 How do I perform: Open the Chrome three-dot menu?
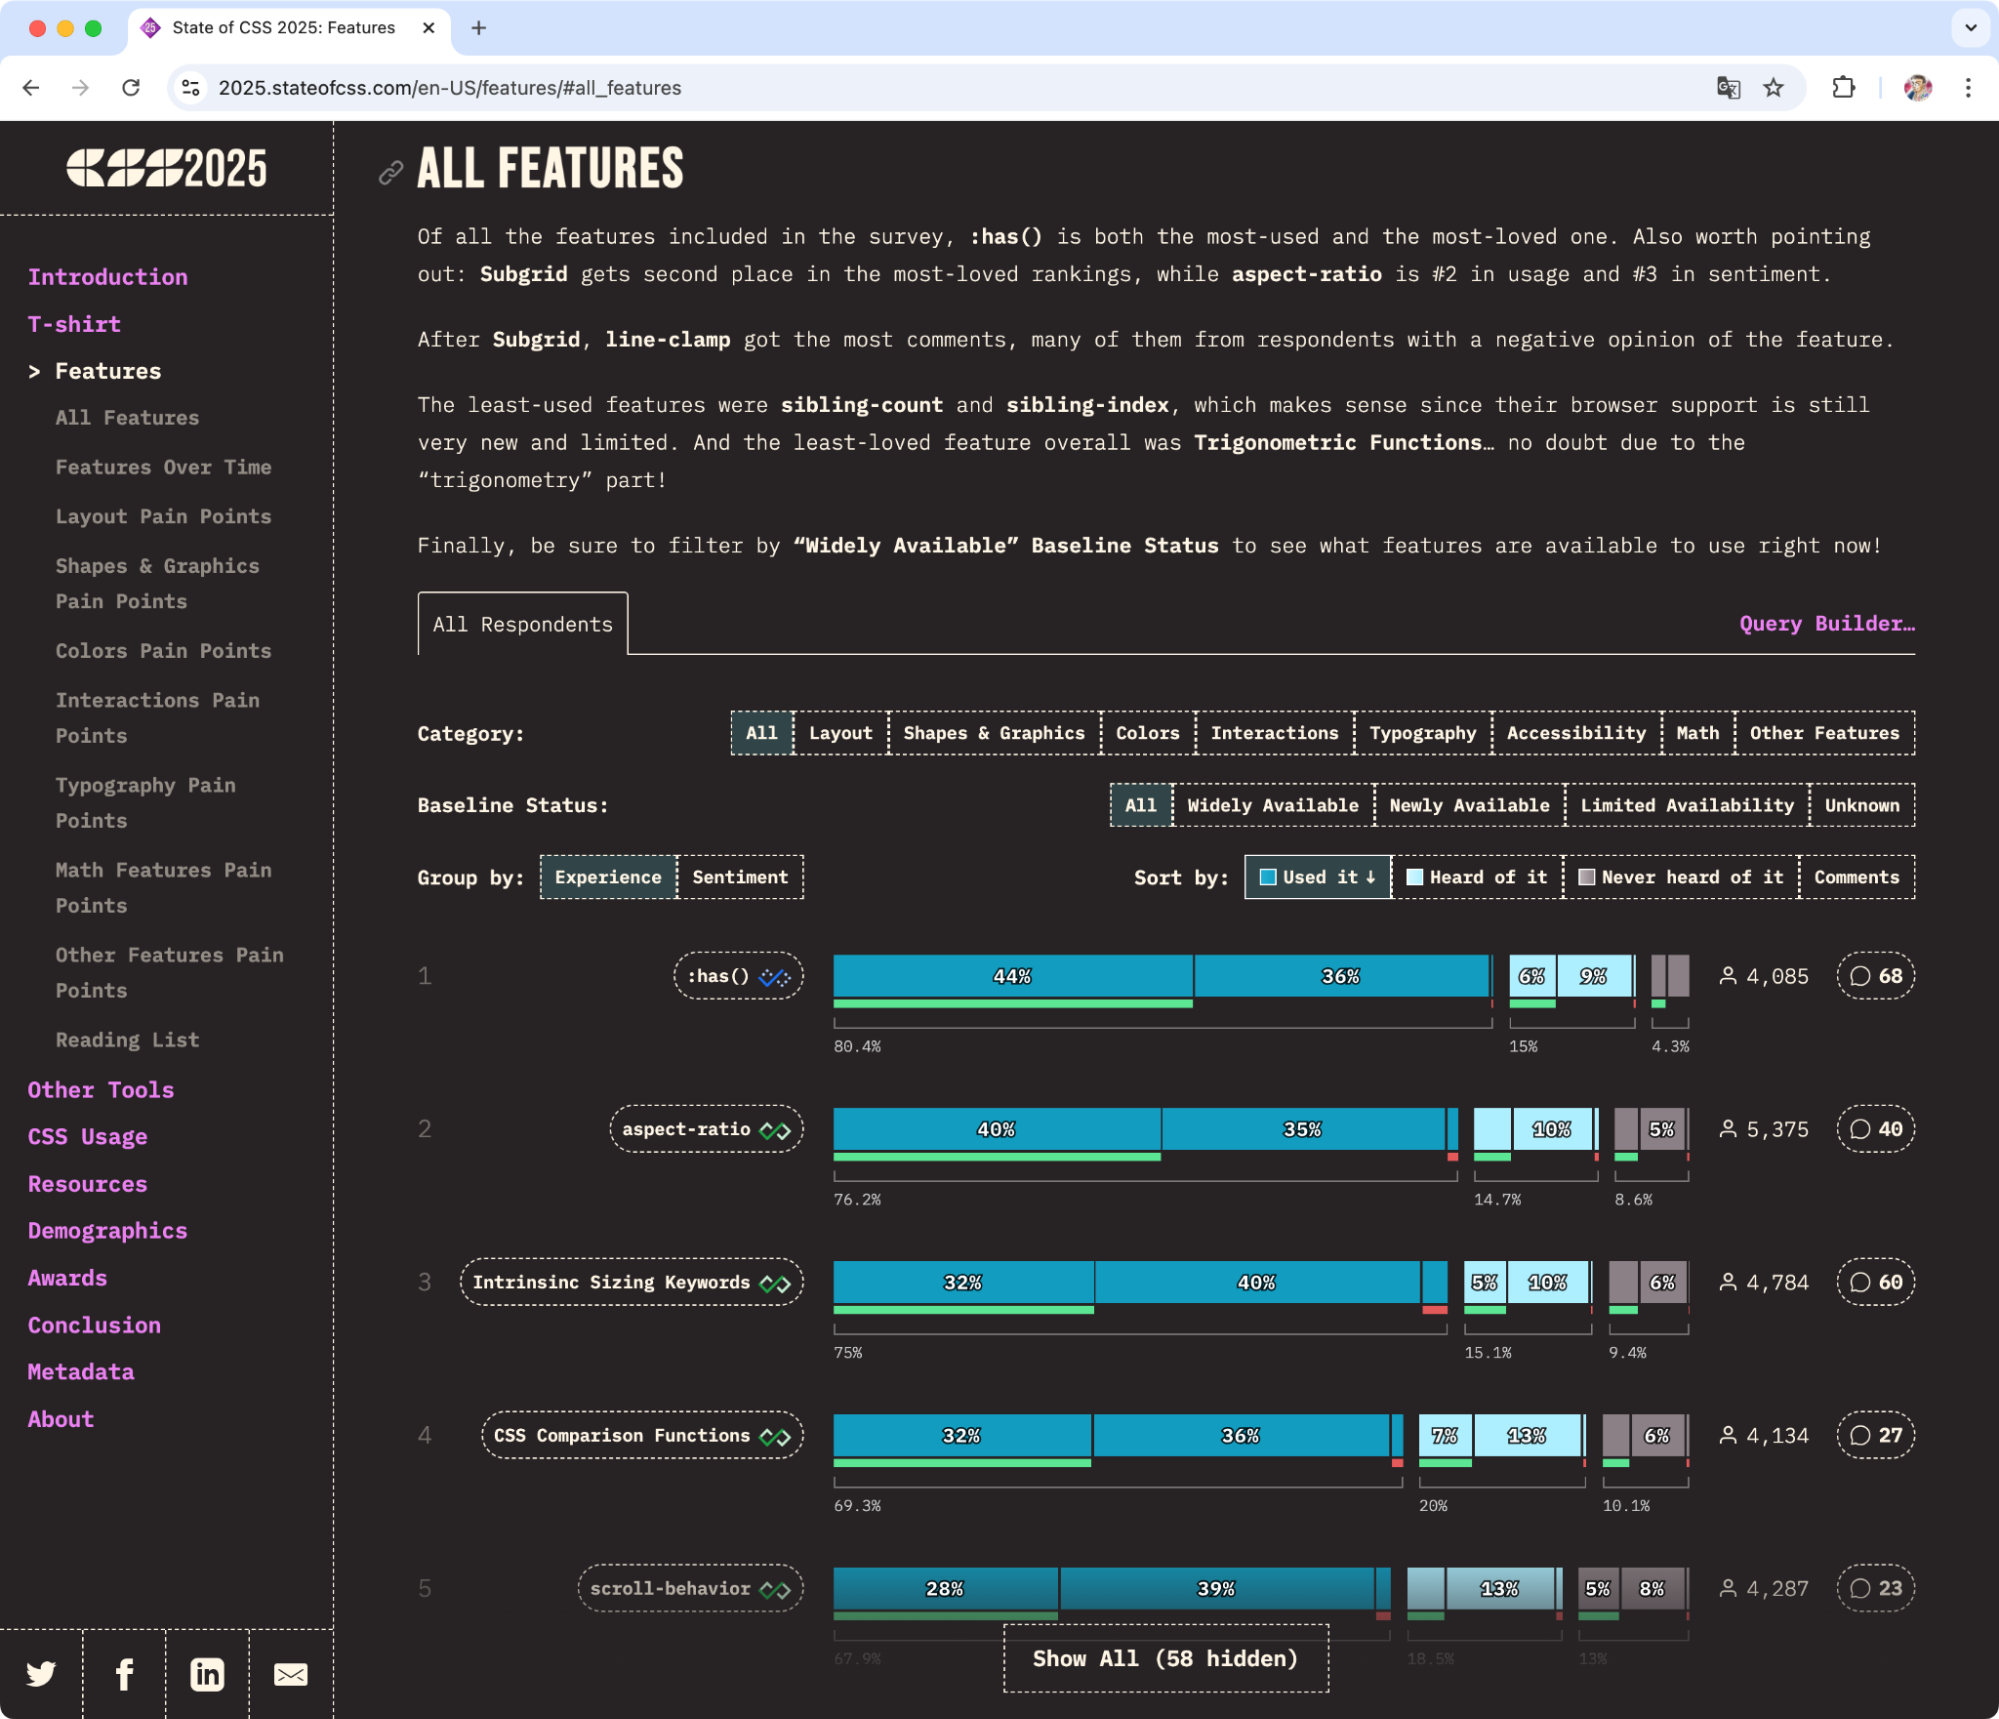pyautogui.click(x=1967, y=88)
